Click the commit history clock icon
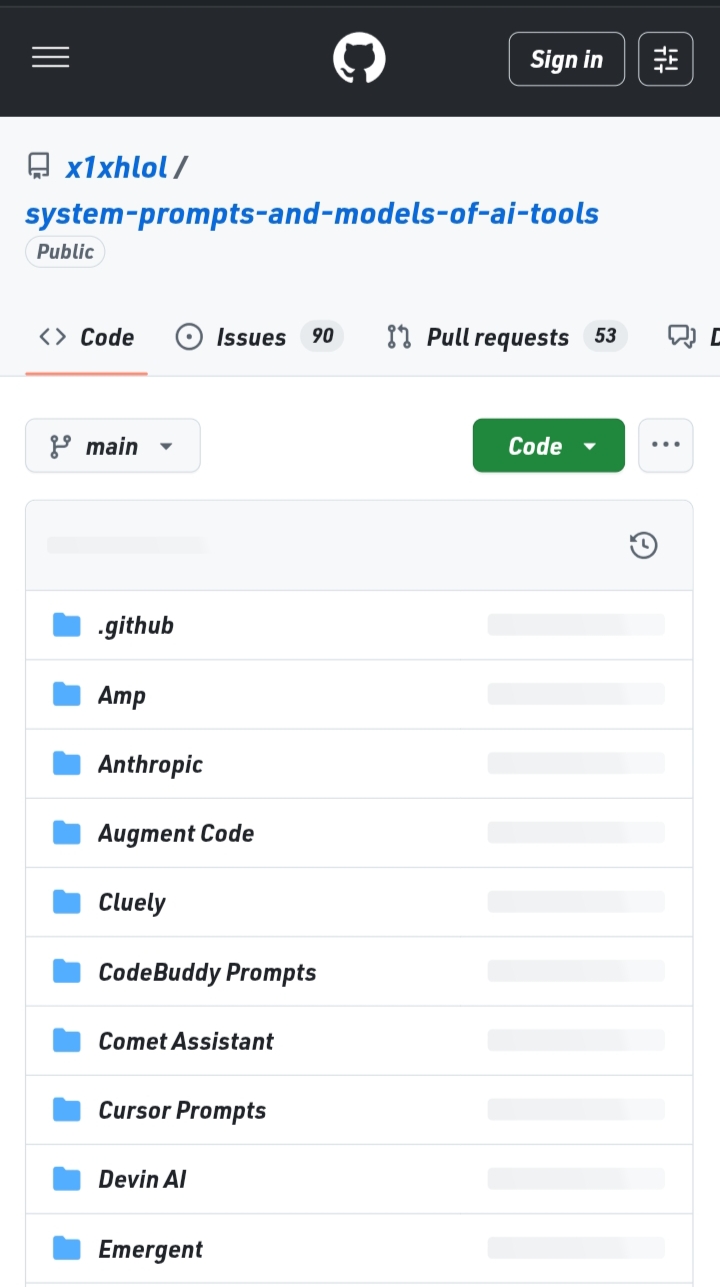 point(644,545)
